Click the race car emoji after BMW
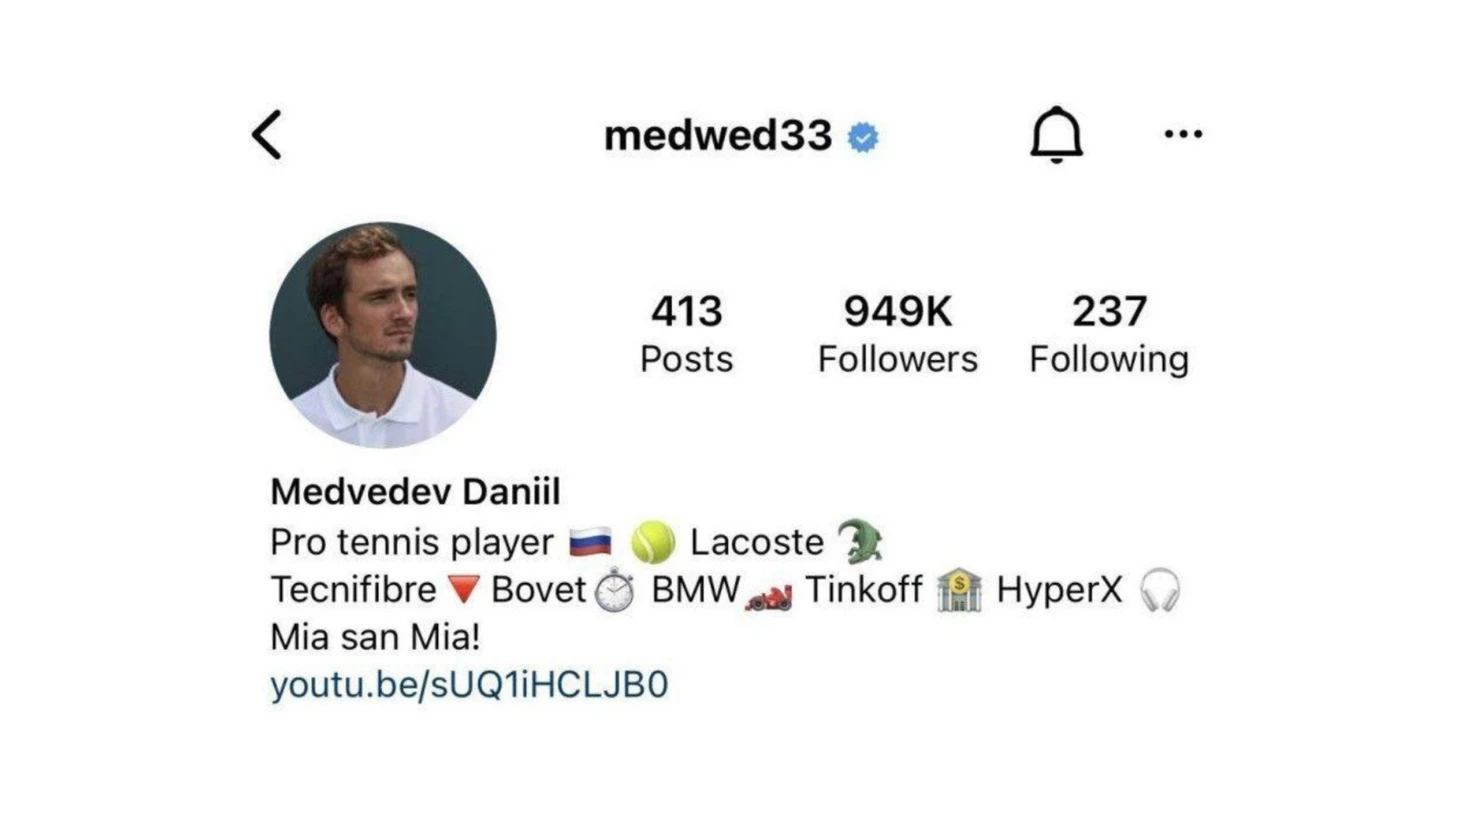 coord(769,598)
